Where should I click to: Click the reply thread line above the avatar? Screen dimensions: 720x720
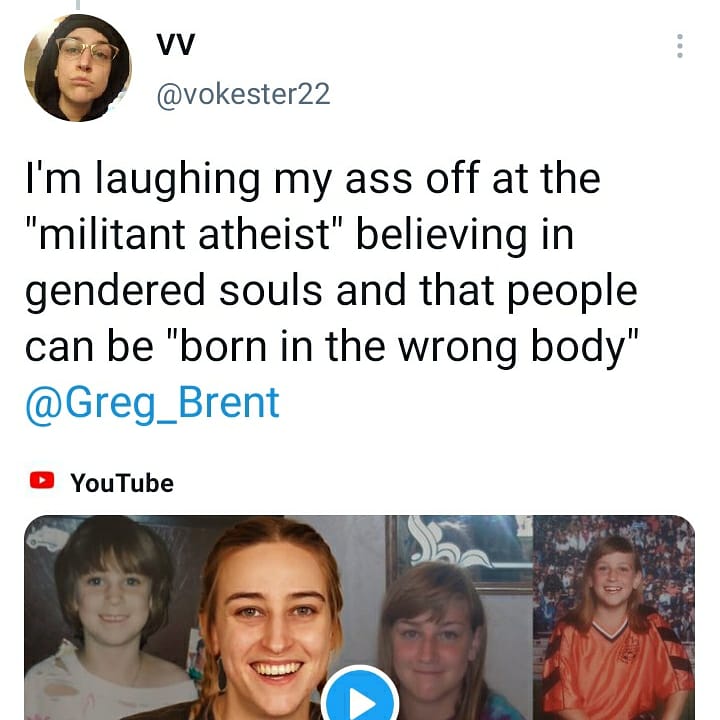[78, 5]
